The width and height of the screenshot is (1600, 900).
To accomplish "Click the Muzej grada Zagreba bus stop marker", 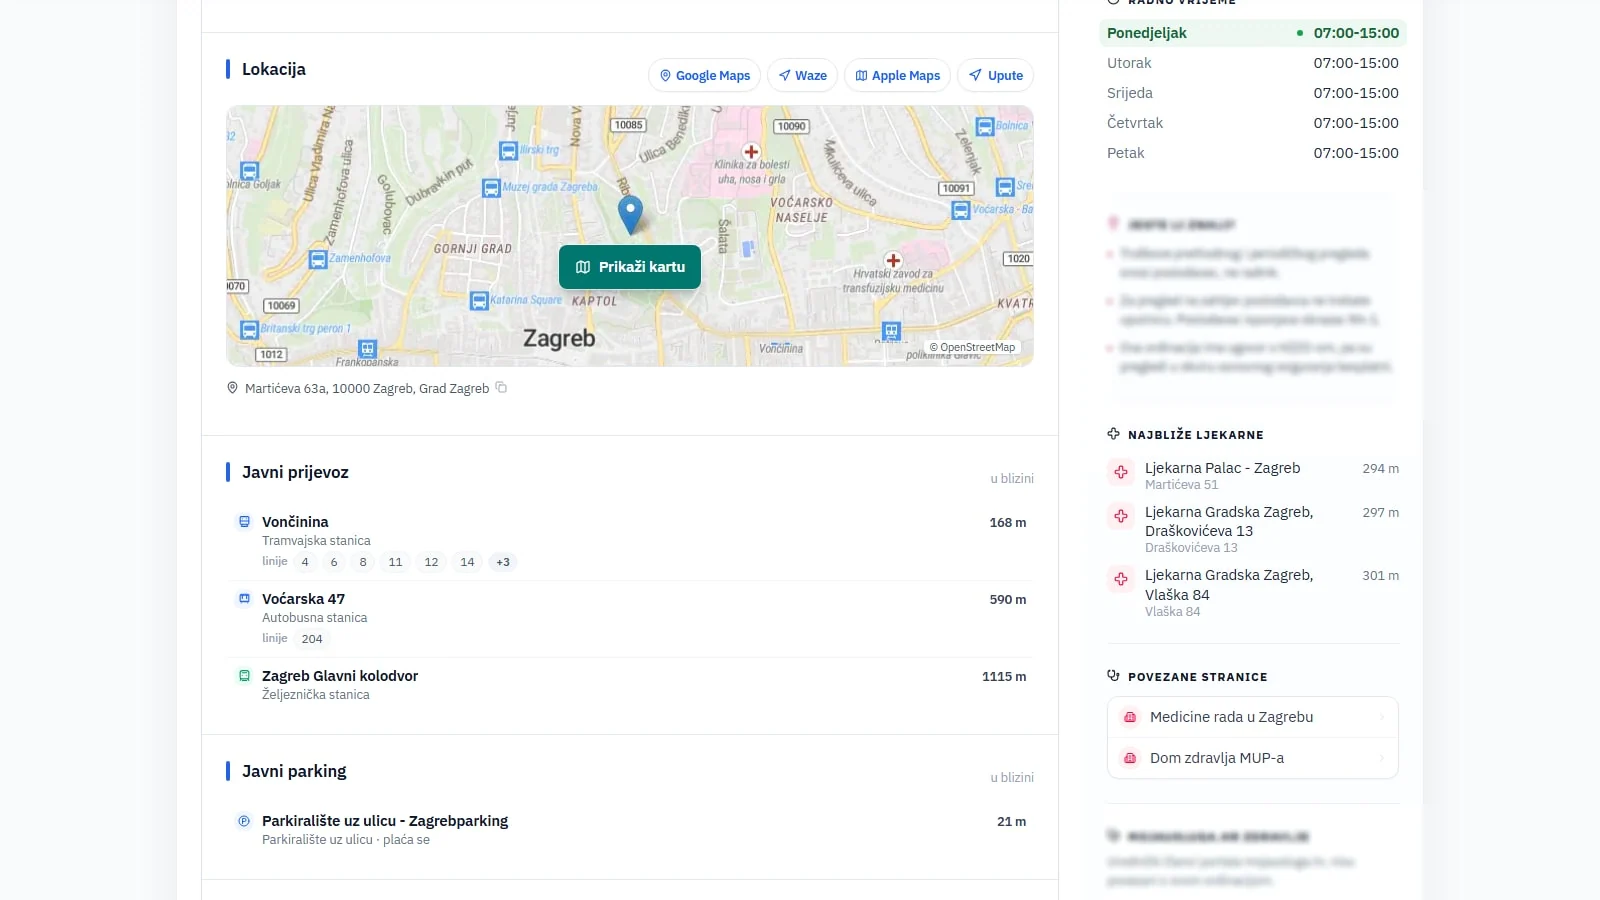I will [491, 188].
